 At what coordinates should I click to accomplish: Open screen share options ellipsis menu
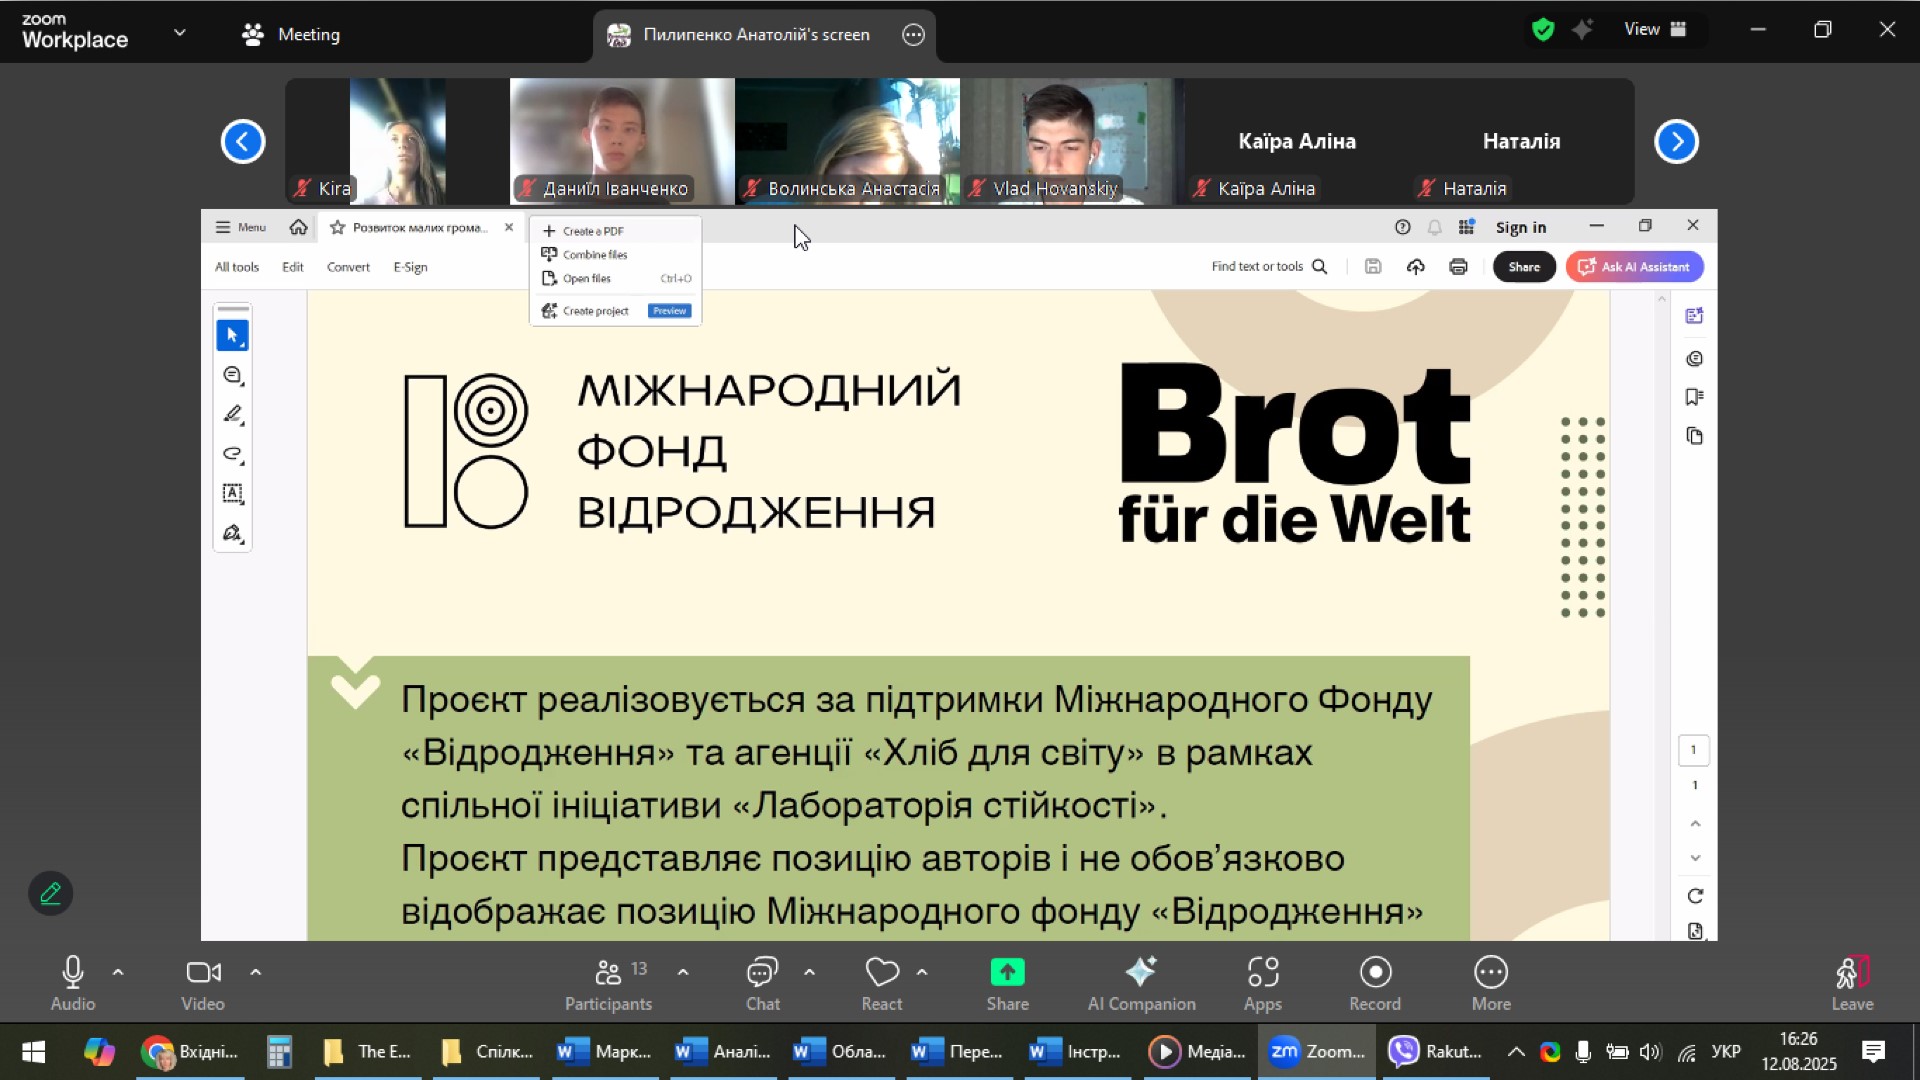[913, 34]
